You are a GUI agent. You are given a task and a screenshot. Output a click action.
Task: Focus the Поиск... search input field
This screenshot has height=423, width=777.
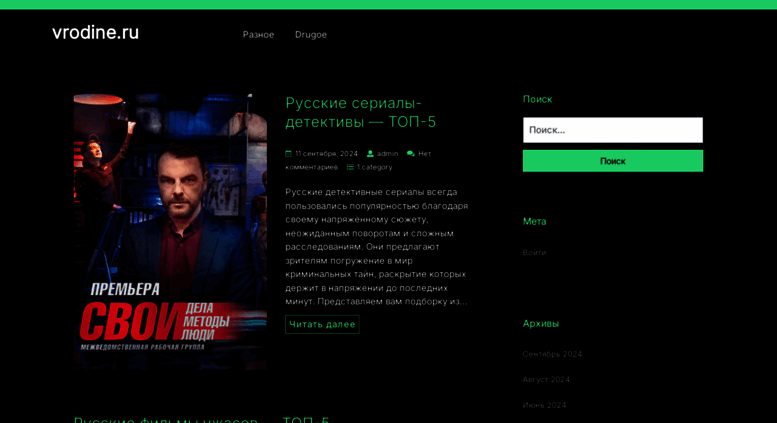point(612,130)
